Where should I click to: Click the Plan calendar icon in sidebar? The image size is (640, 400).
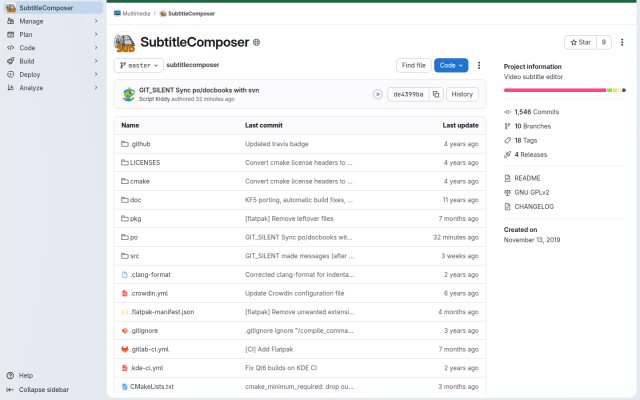pyautogui.click(x=11, y=35)
